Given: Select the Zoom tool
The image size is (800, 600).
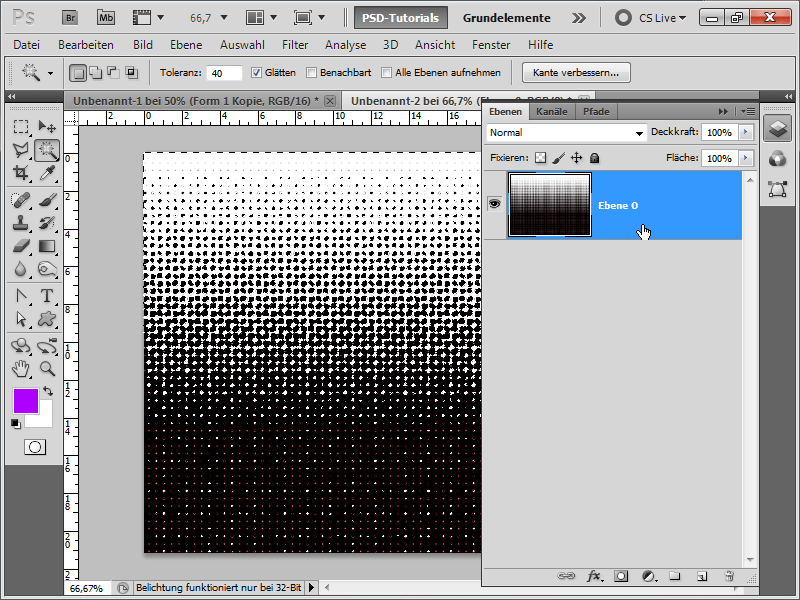Looking at the screenshot, I should pyautogui.click(x=47, y=369).
